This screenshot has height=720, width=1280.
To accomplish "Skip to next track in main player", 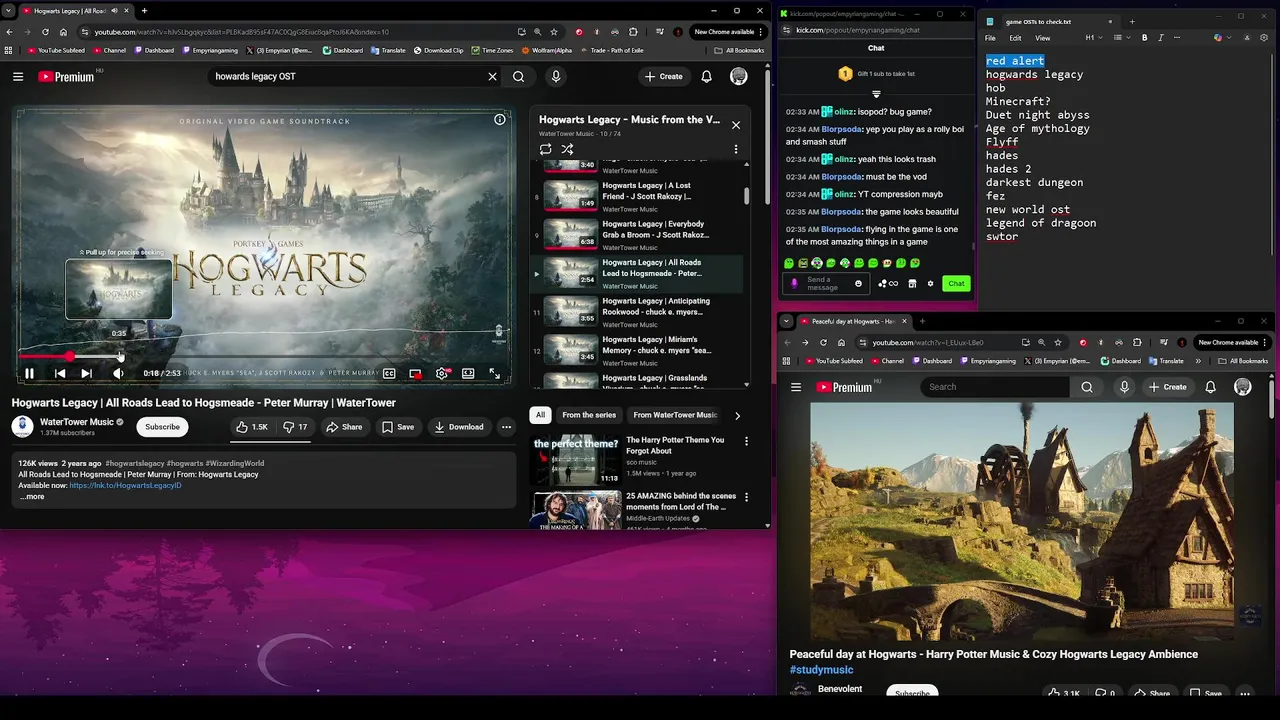I will (x=86, y=373).
